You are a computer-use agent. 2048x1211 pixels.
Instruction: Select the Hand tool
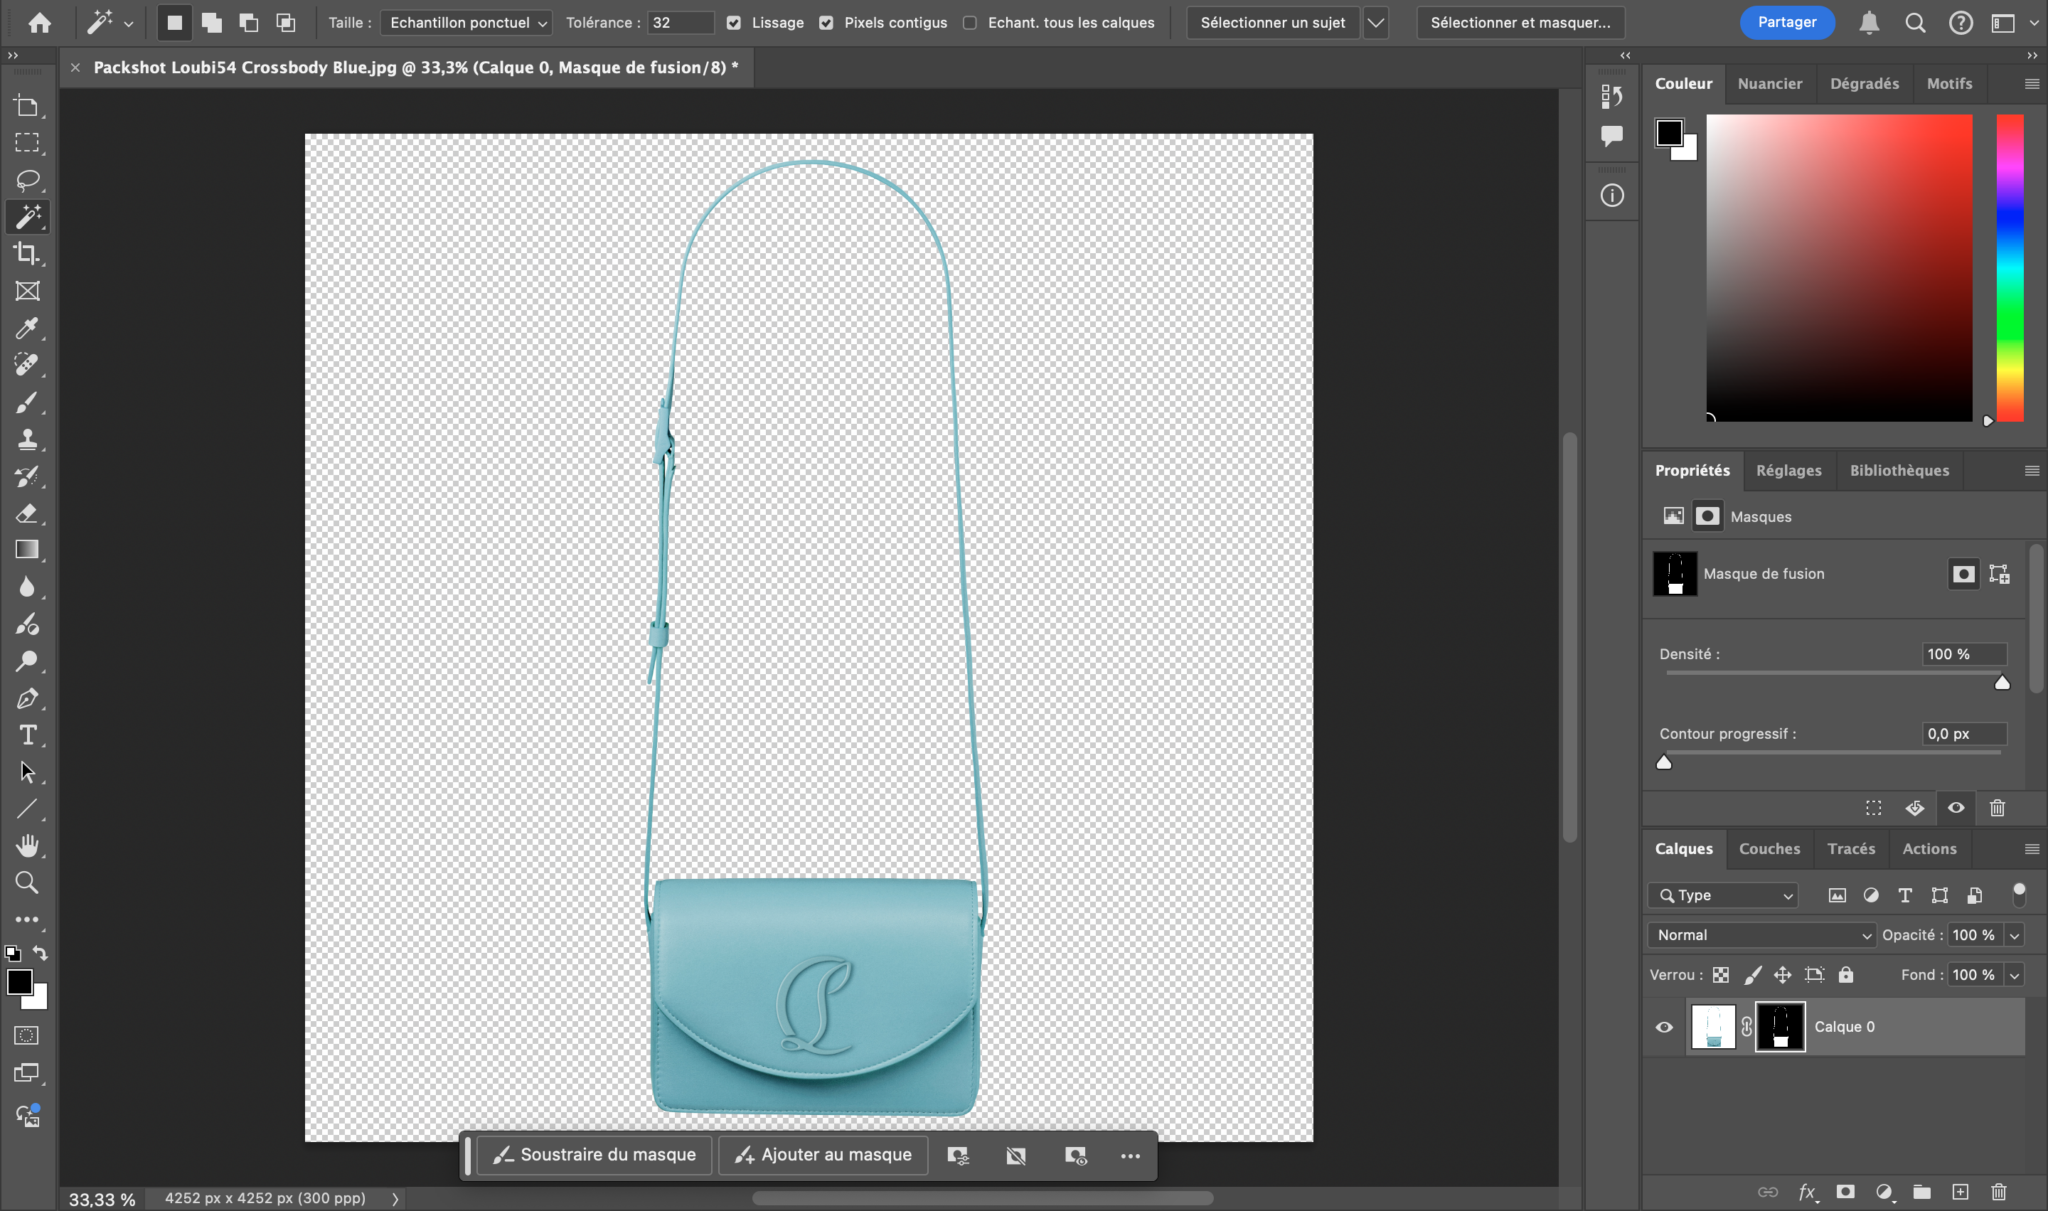[x=27, y=846]
